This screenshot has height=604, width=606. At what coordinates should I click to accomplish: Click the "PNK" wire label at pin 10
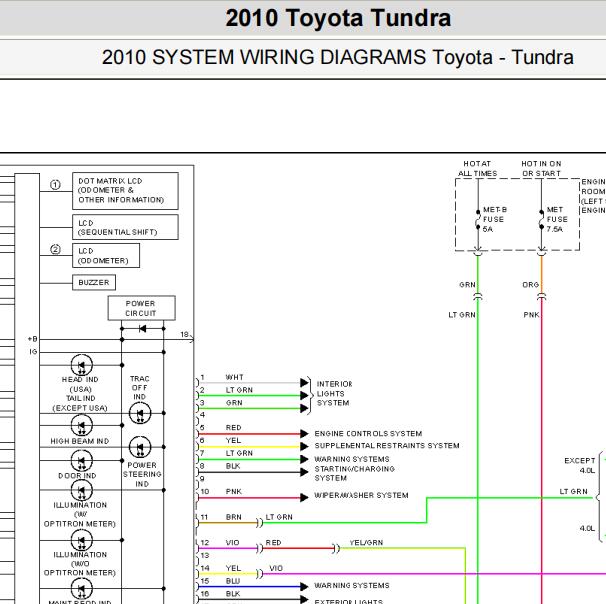234,492
